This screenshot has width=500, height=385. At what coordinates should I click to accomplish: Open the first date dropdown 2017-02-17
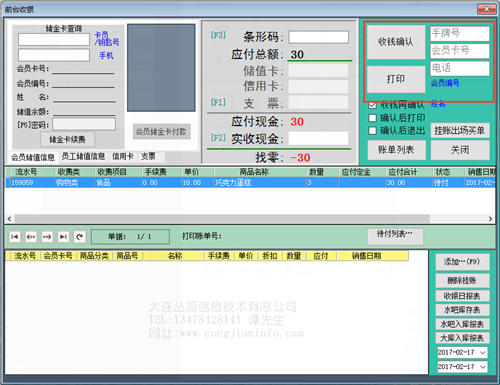(x=483, y=352)
